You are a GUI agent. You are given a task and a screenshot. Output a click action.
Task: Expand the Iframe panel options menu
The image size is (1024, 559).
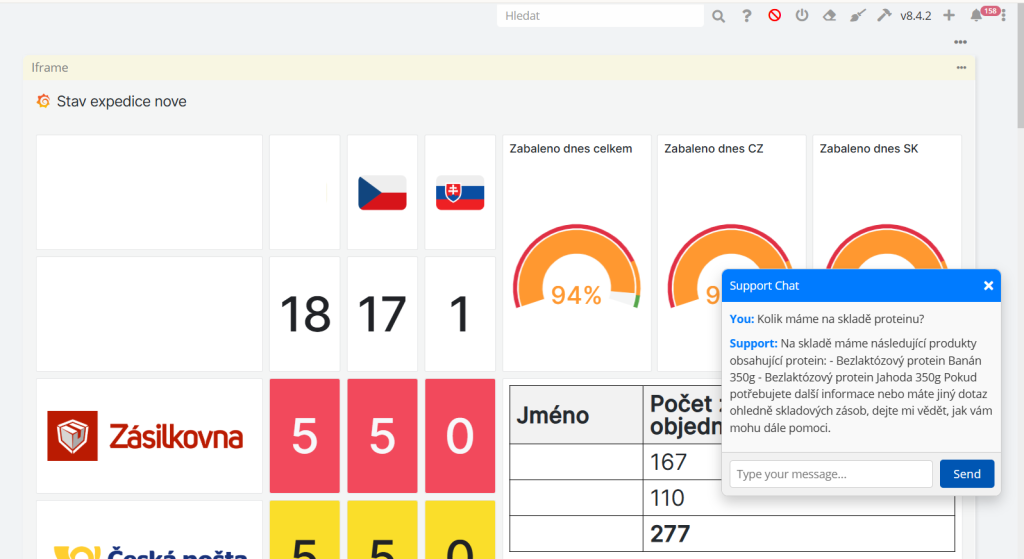(x=961, y=68)
